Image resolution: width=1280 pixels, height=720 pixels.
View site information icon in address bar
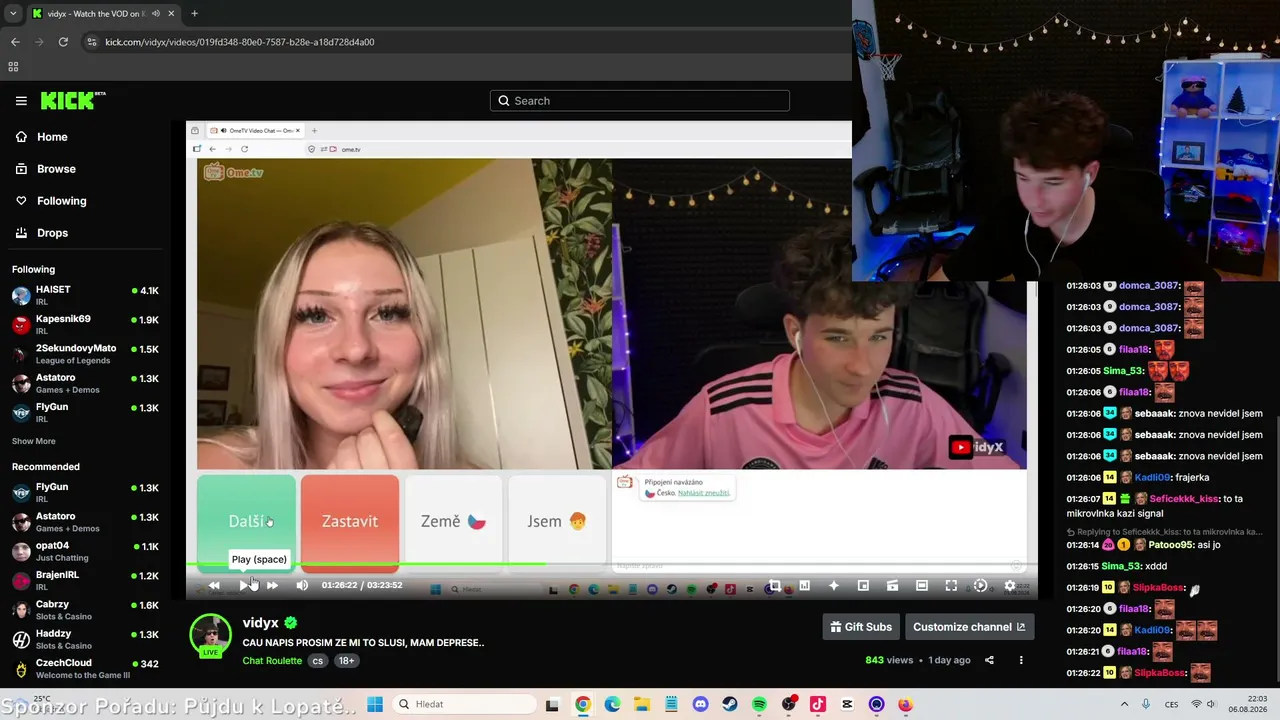tap(92, 42)
